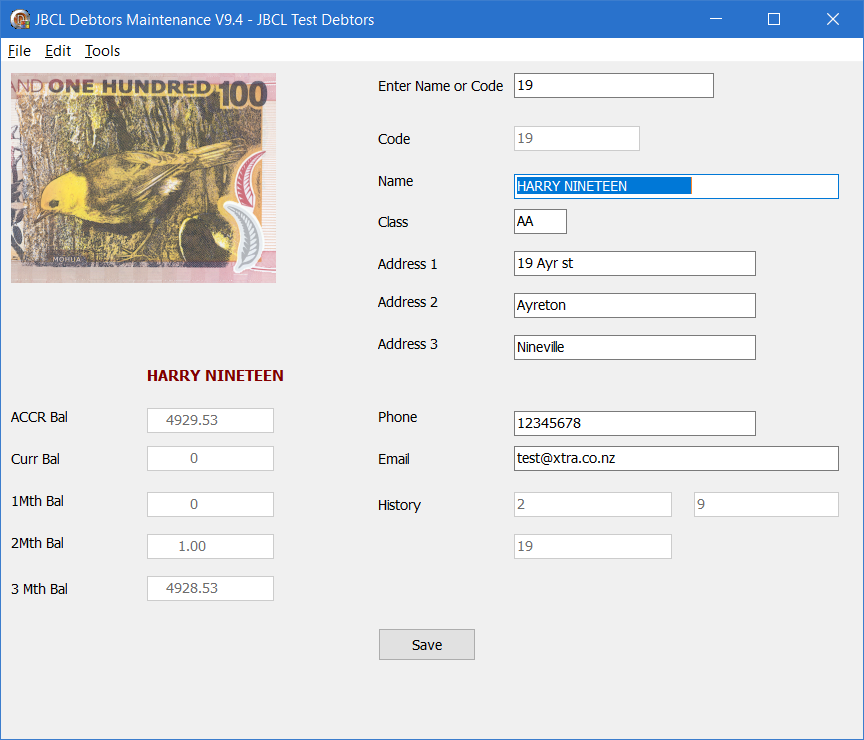Click the 2Mth Bal value 1.00
Viewport: 864px width, 740px height.
(x=210, y=546)
